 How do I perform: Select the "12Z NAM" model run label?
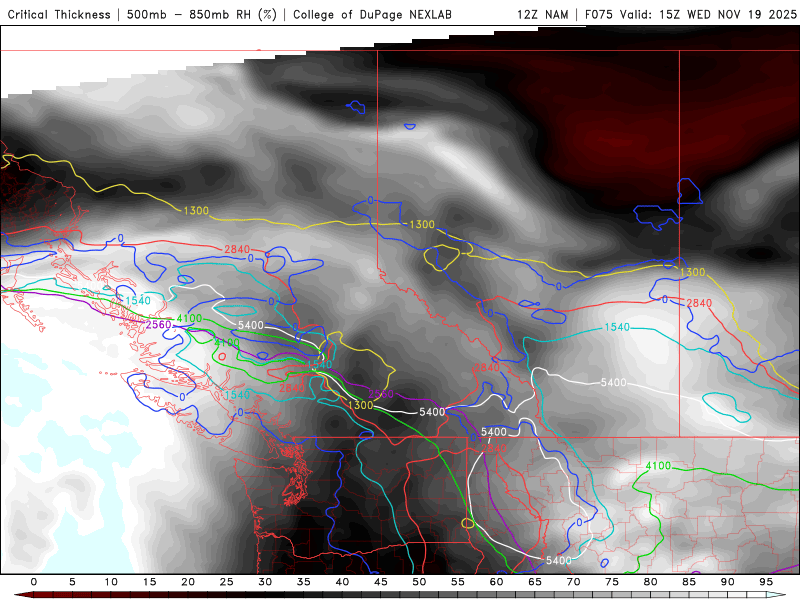[543, 15]
